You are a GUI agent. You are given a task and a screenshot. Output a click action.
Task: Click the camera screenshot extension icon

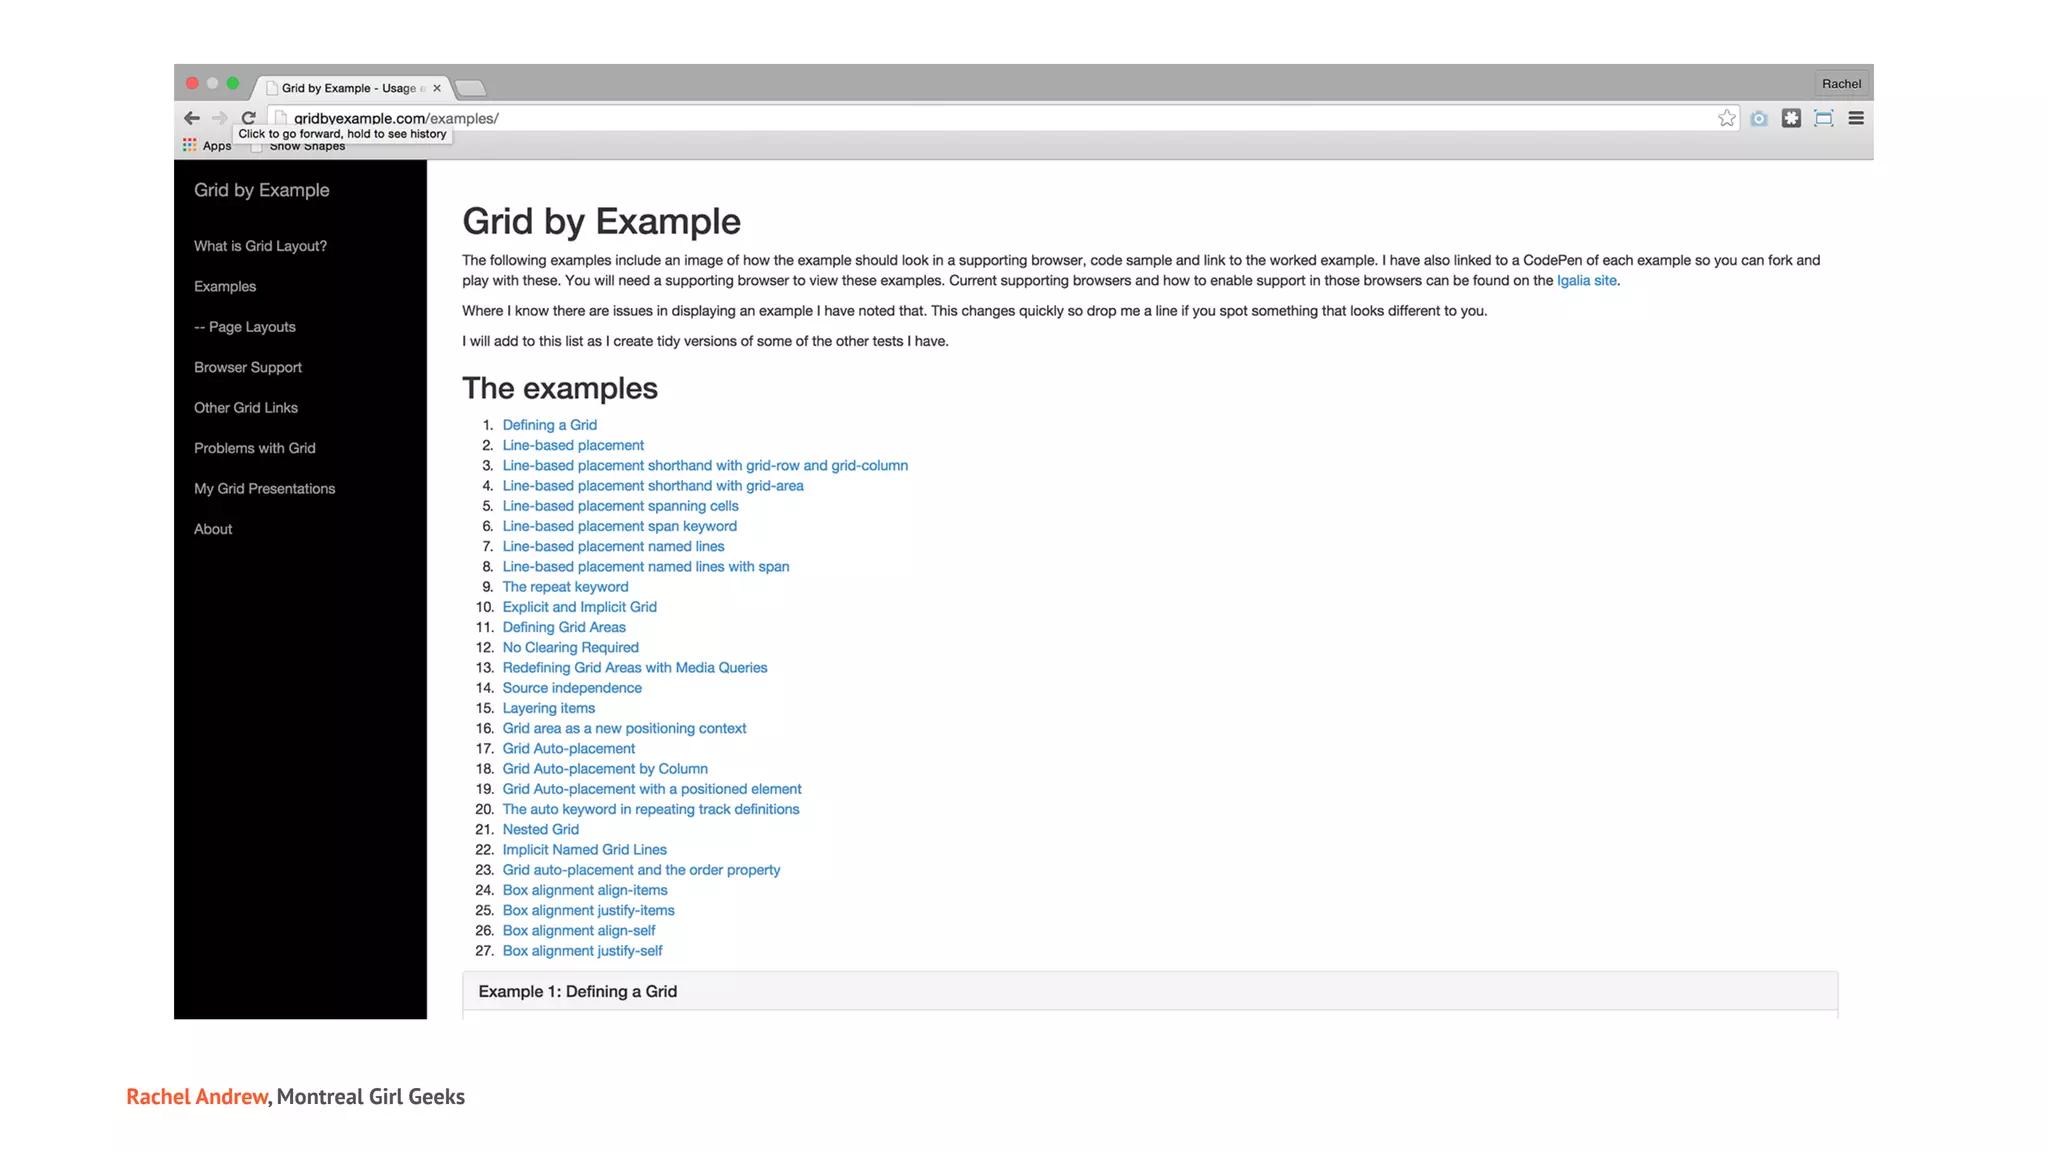[x=1759, y=118]
